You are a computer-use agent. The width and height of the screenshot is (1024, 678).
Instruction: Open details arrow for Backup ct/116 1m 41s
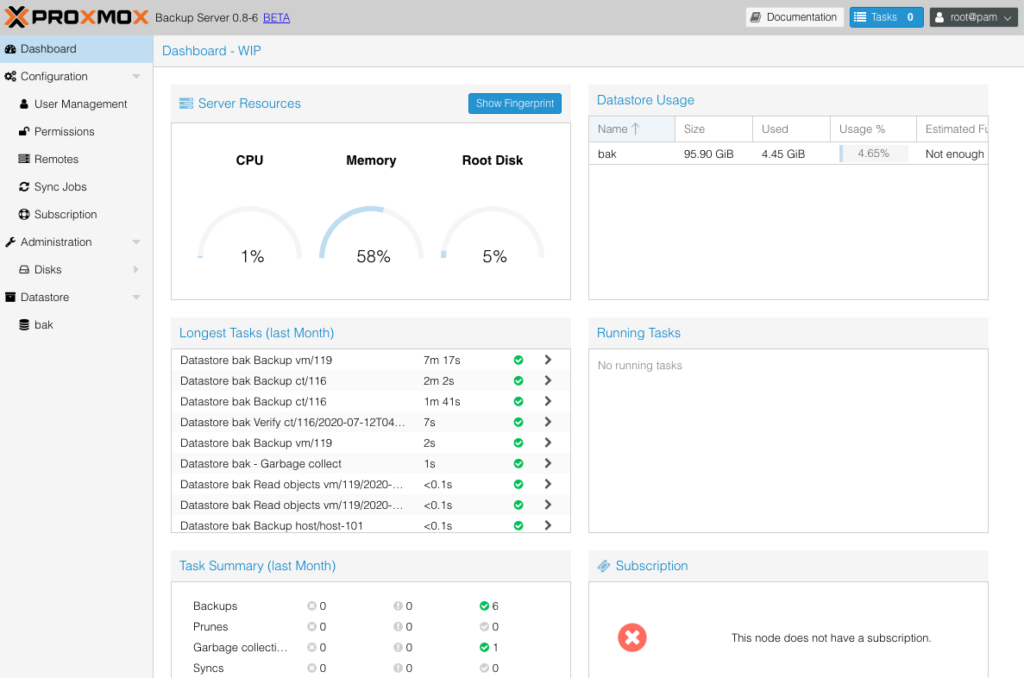tap(548, 401)
